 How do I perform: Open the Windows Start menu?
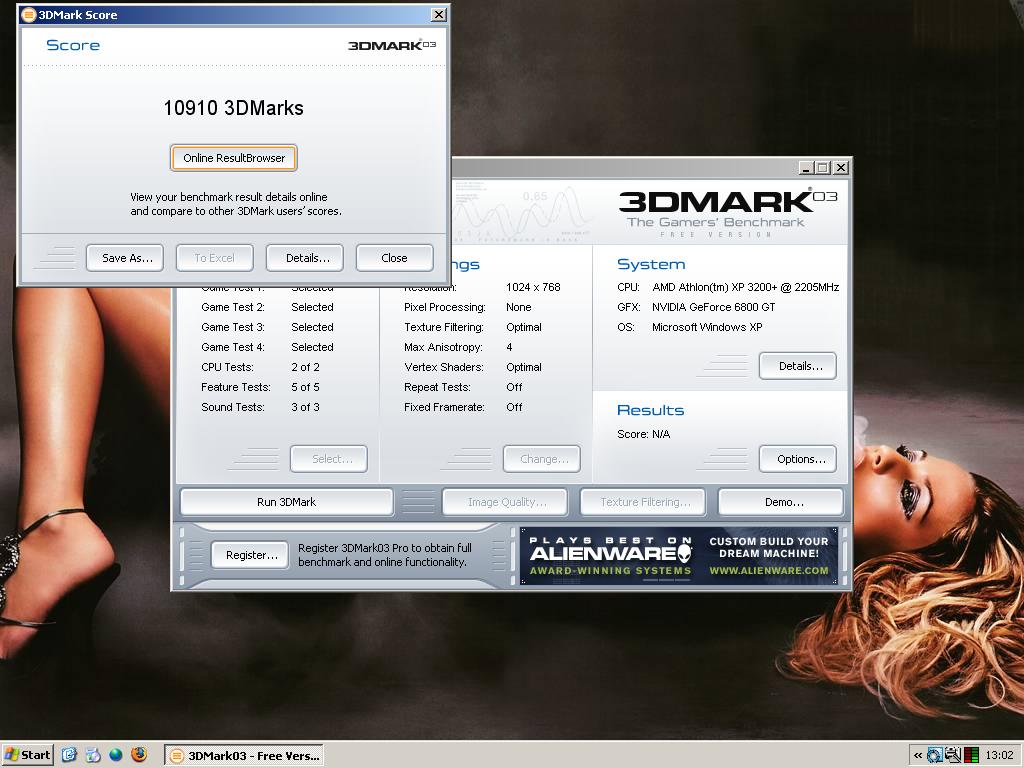click(27, 755)
